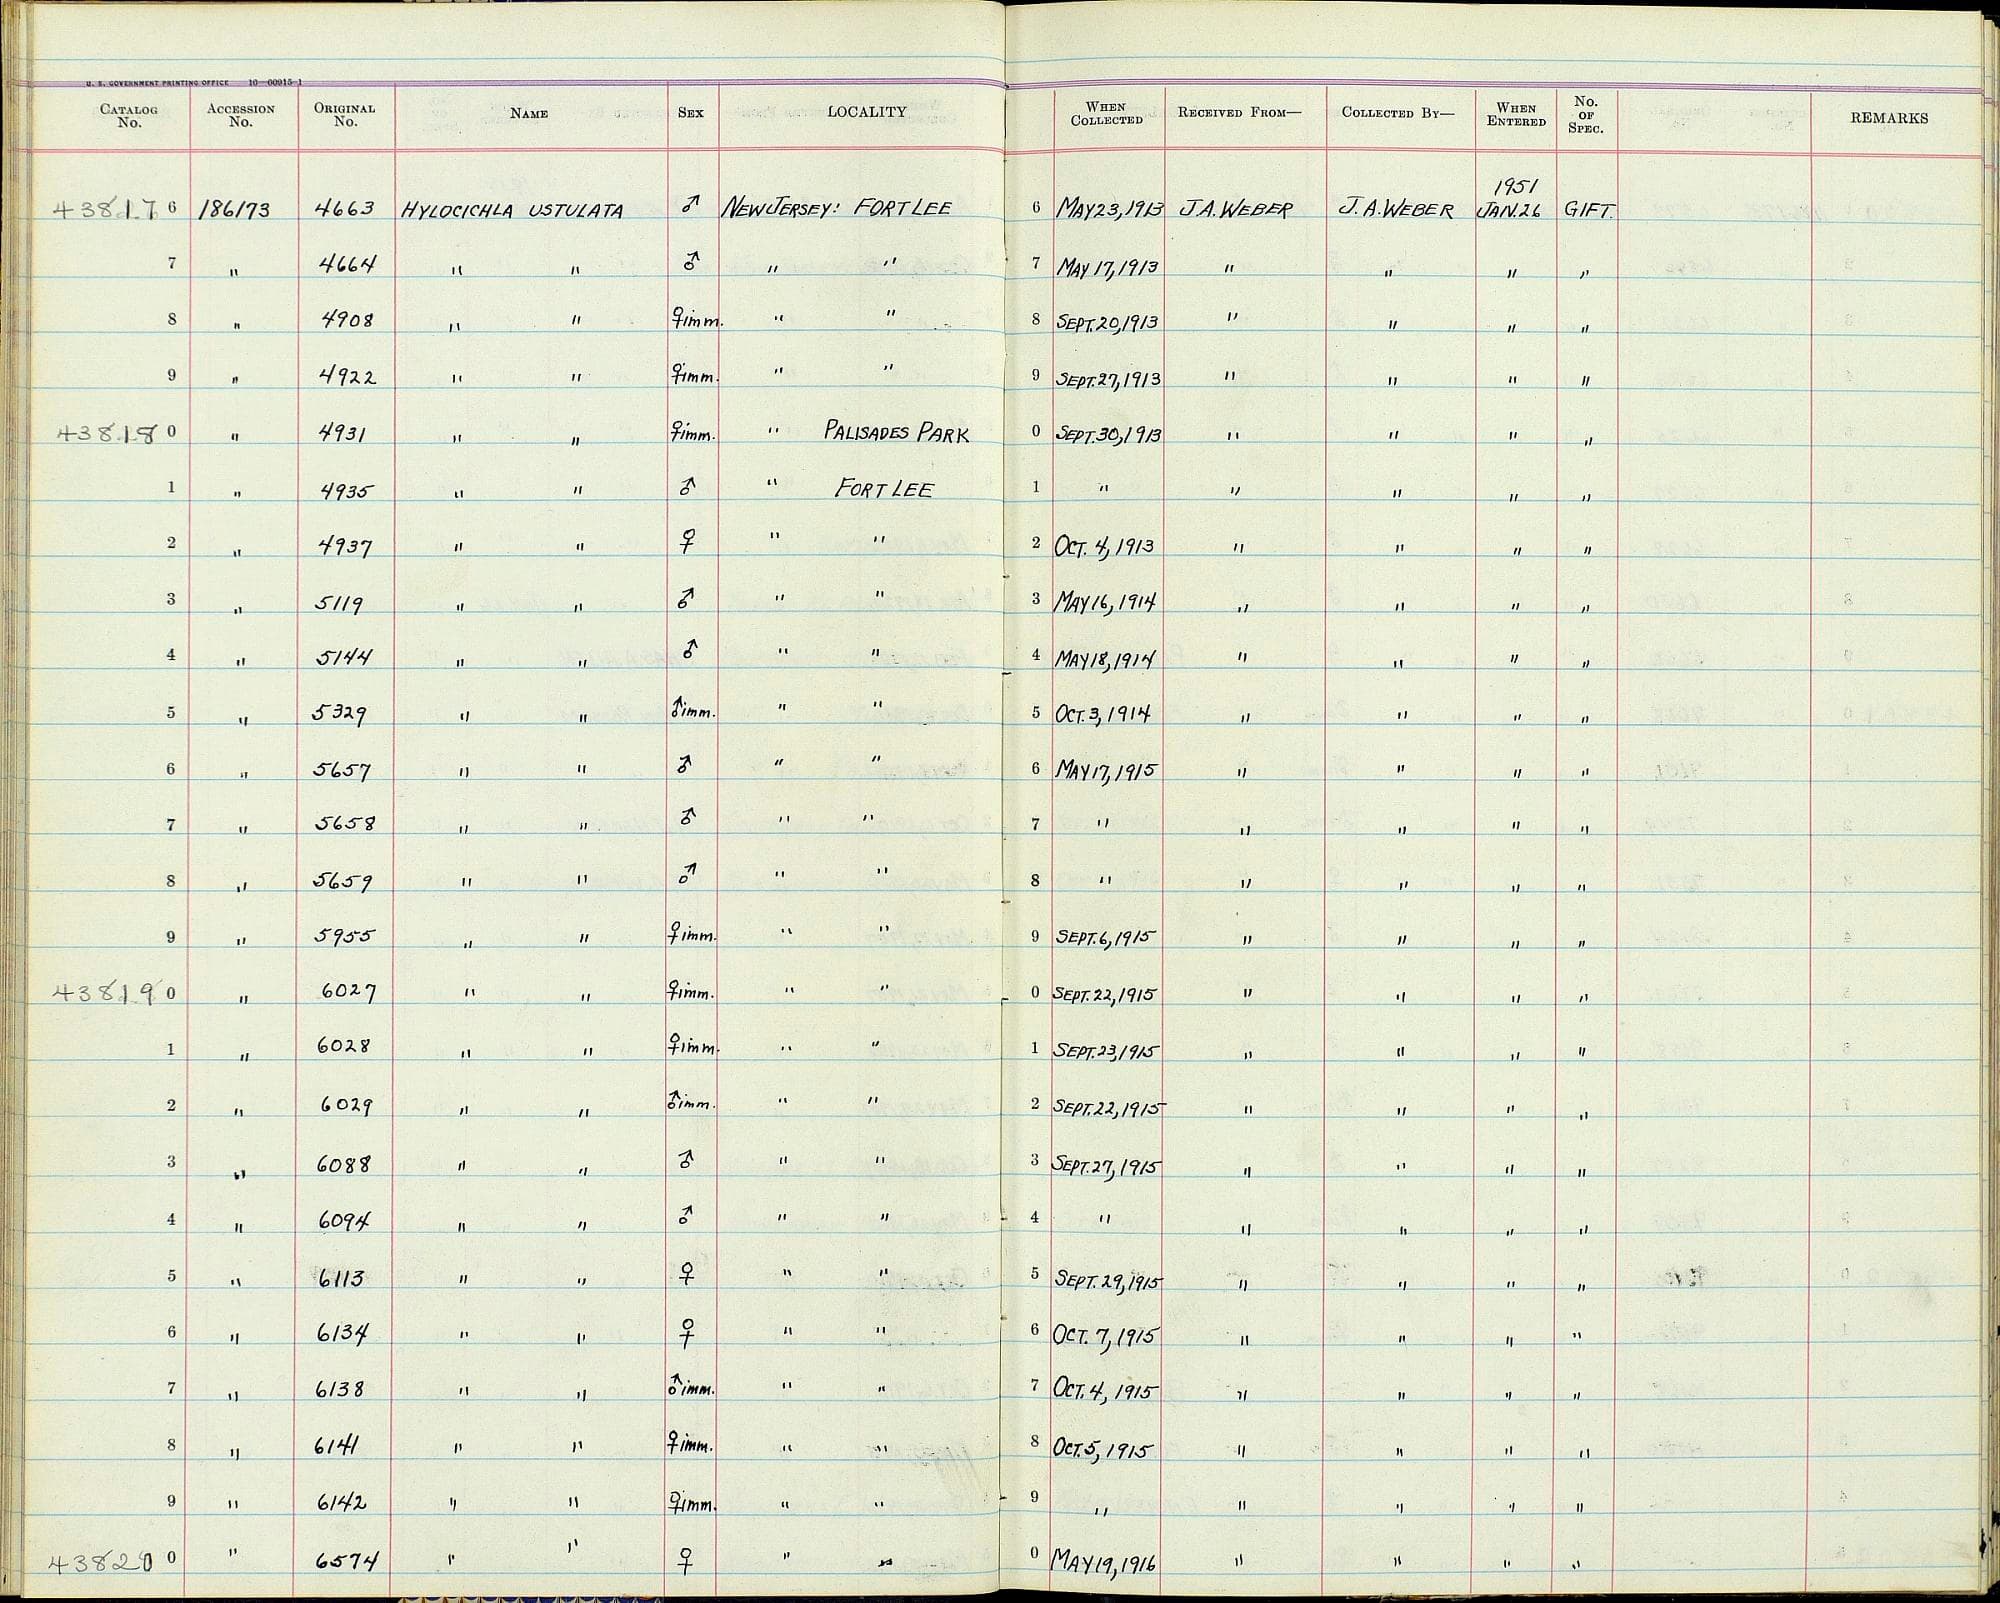Click original number 4937
The height and width of the screenshot is (1603, 2000).
click(x=343, y=546)
